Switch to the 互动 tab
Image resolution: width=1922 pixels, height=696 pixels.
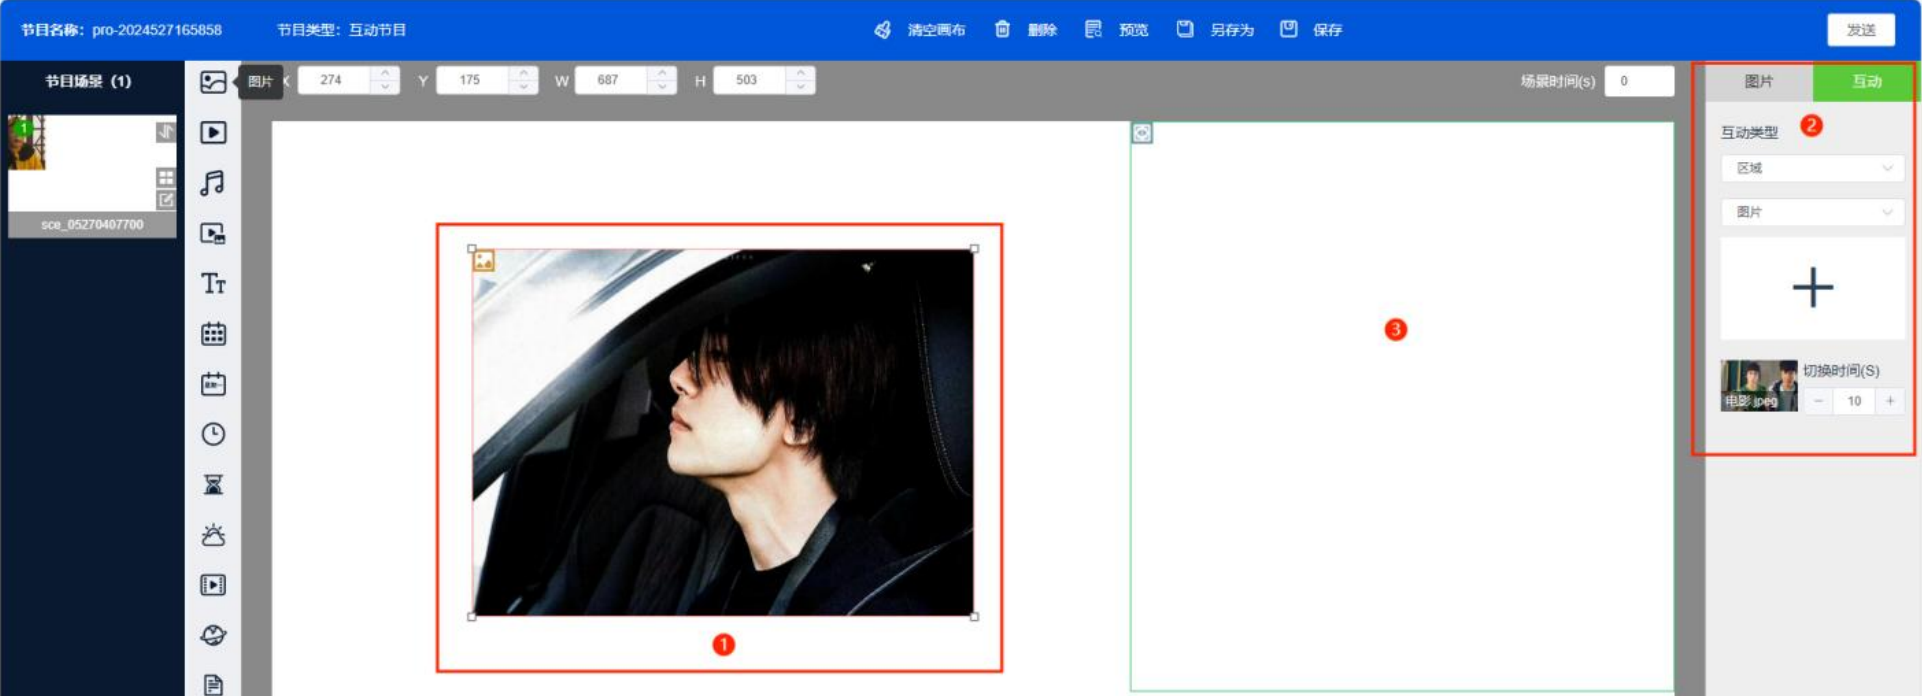1865,82
